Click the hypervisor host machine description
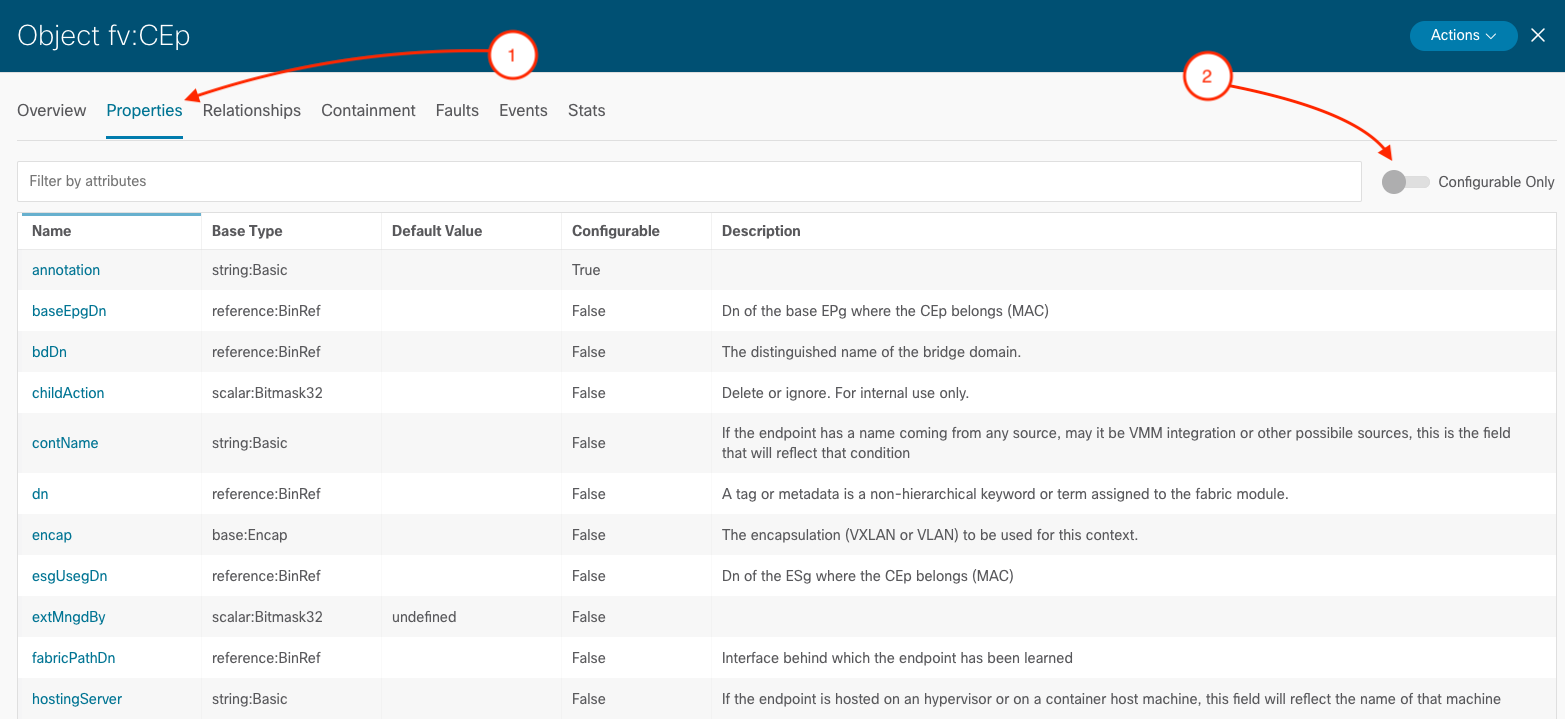This screenshot has width=1565, height=719. 1111,699
